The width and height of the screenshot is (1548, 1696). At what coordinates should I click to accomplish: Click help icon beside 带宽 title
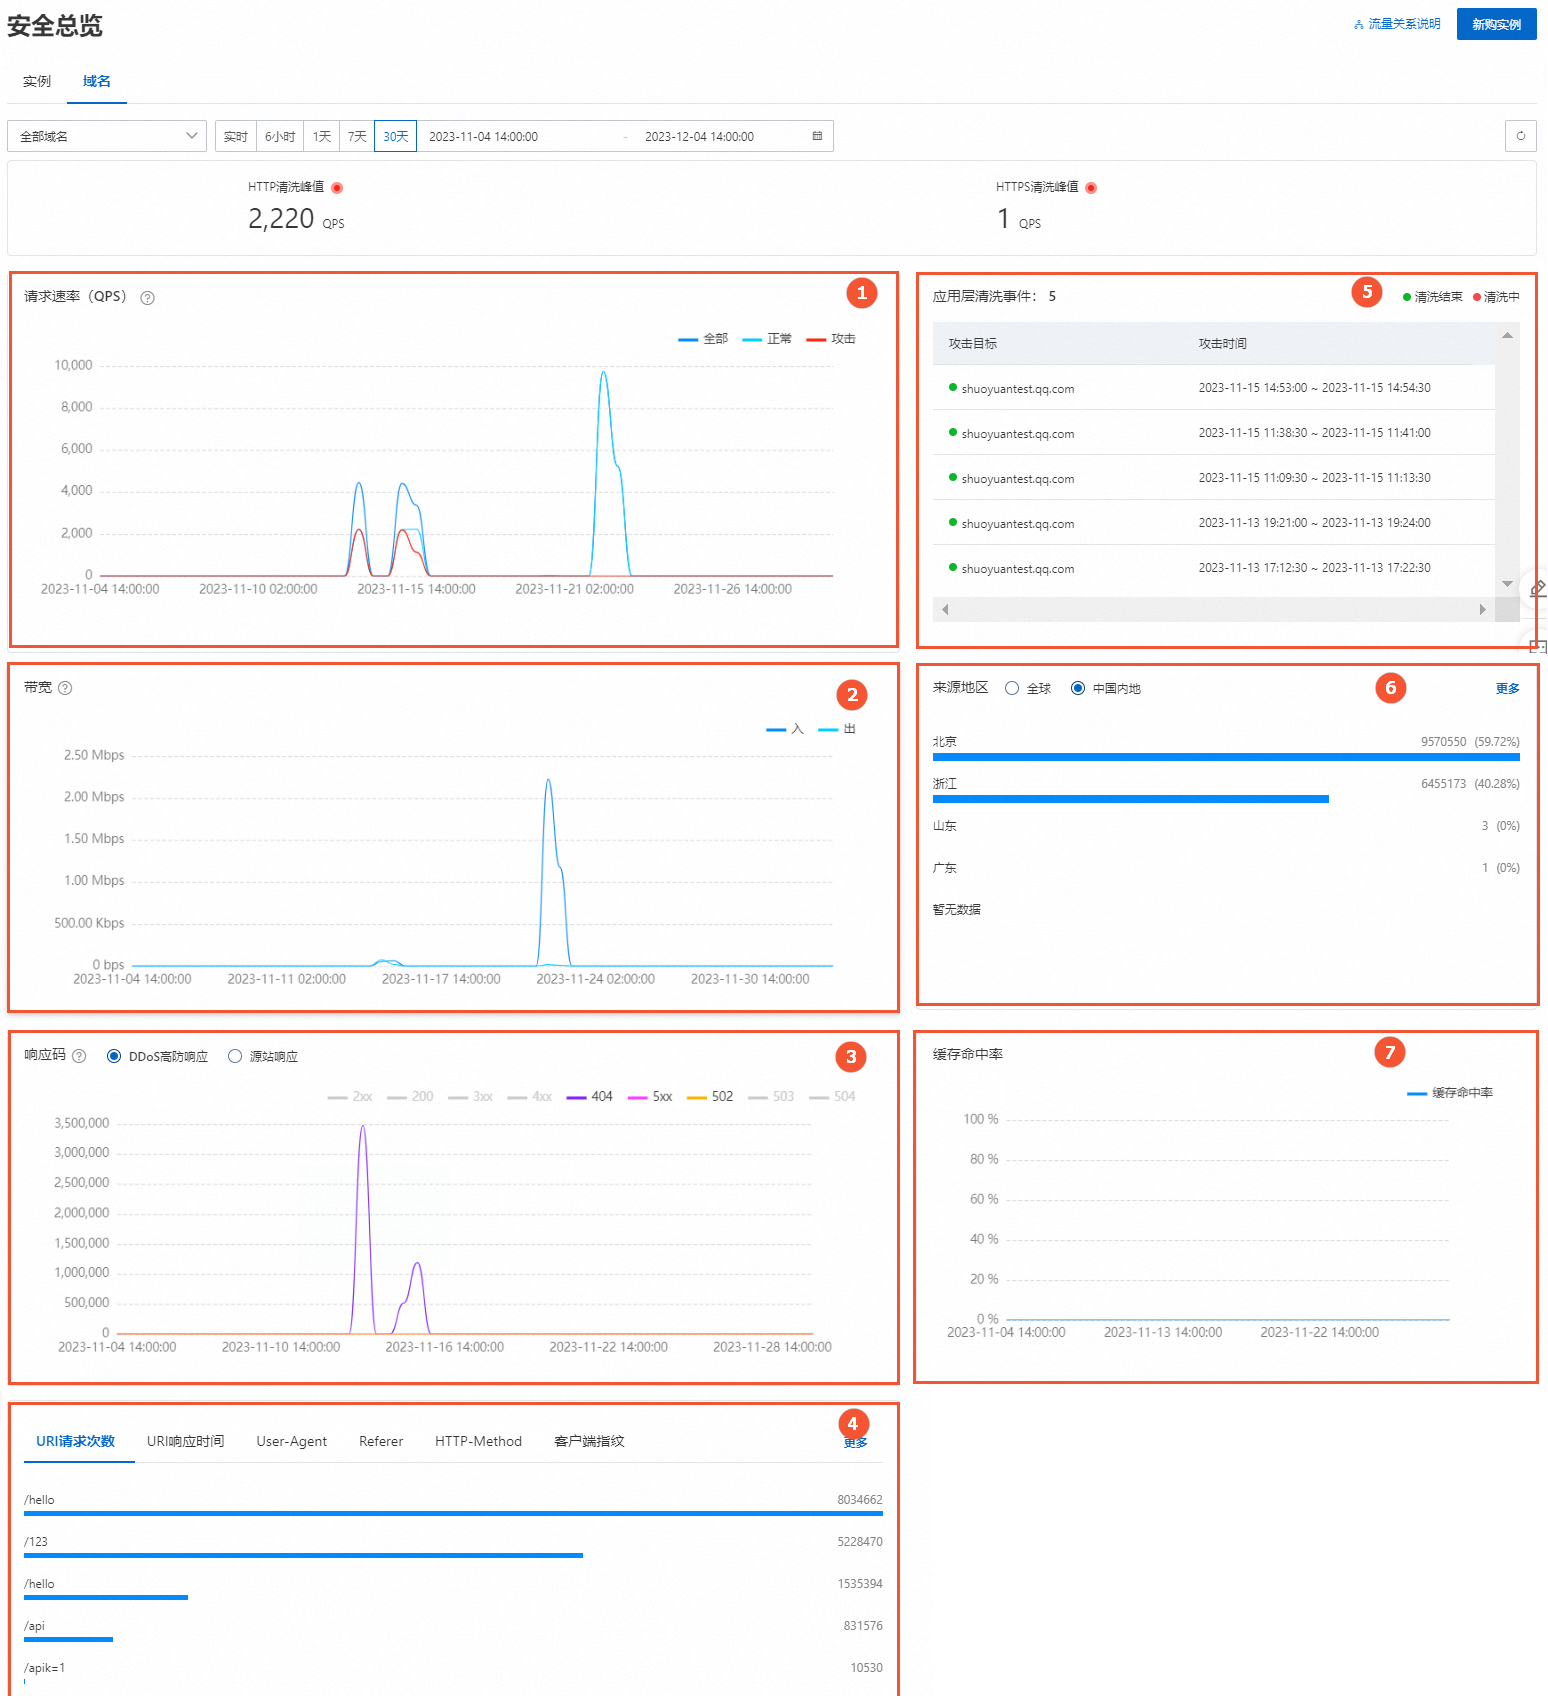(x=66, y=688)
